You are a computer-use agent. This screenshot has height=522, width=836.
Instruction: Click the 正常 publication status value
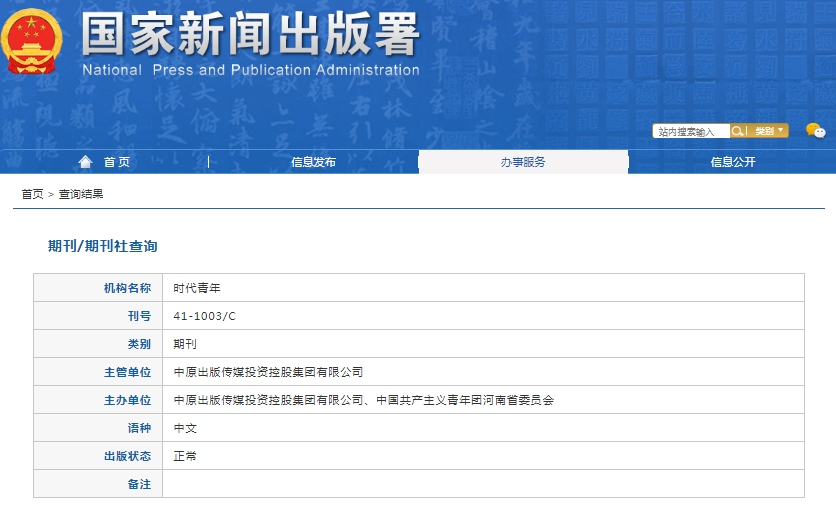pyautogui.click(x=185, y=456)
